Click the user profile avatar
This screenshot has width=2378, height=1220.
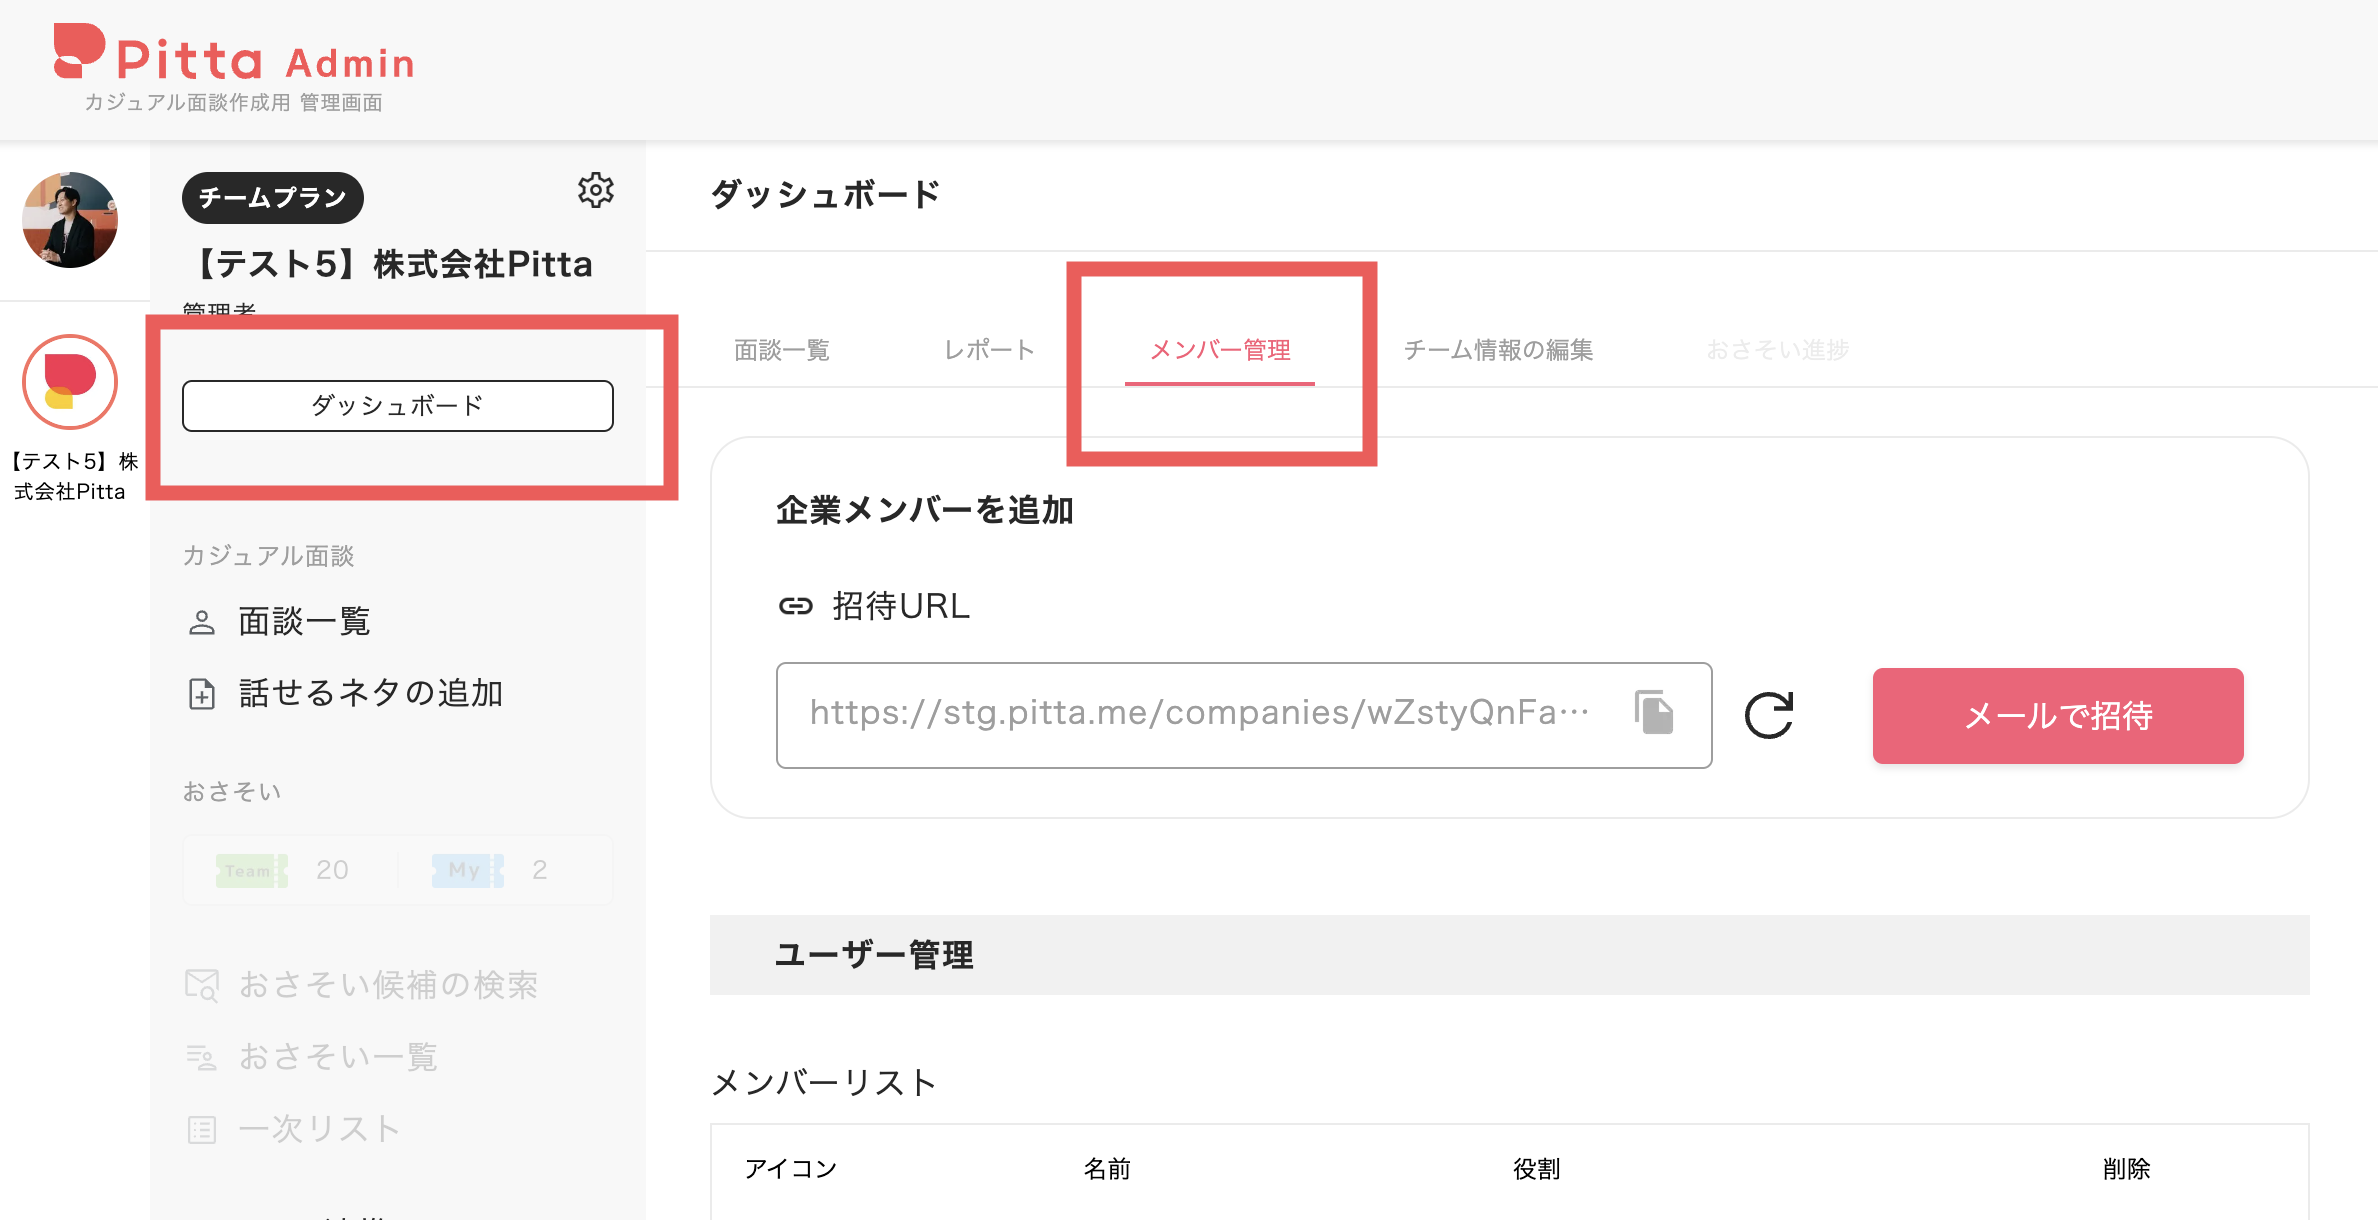[x=70, y=220]
